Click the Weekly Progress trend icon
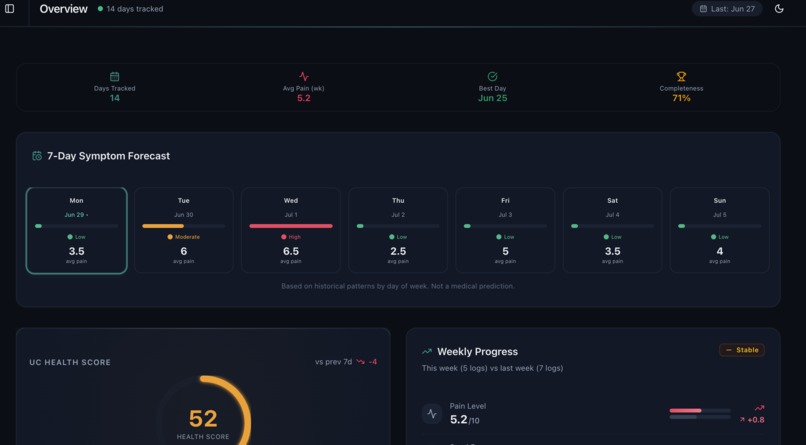Image resolution: width=806 pixels, height=445 pixels. pos(427,351)
